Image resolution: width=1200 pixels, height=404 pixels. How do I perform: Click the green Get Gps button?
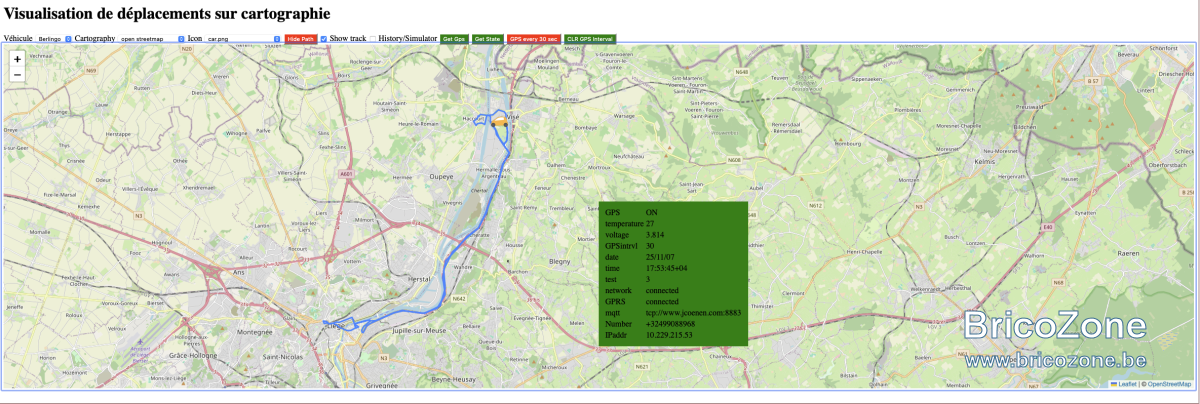click(454, 38)
